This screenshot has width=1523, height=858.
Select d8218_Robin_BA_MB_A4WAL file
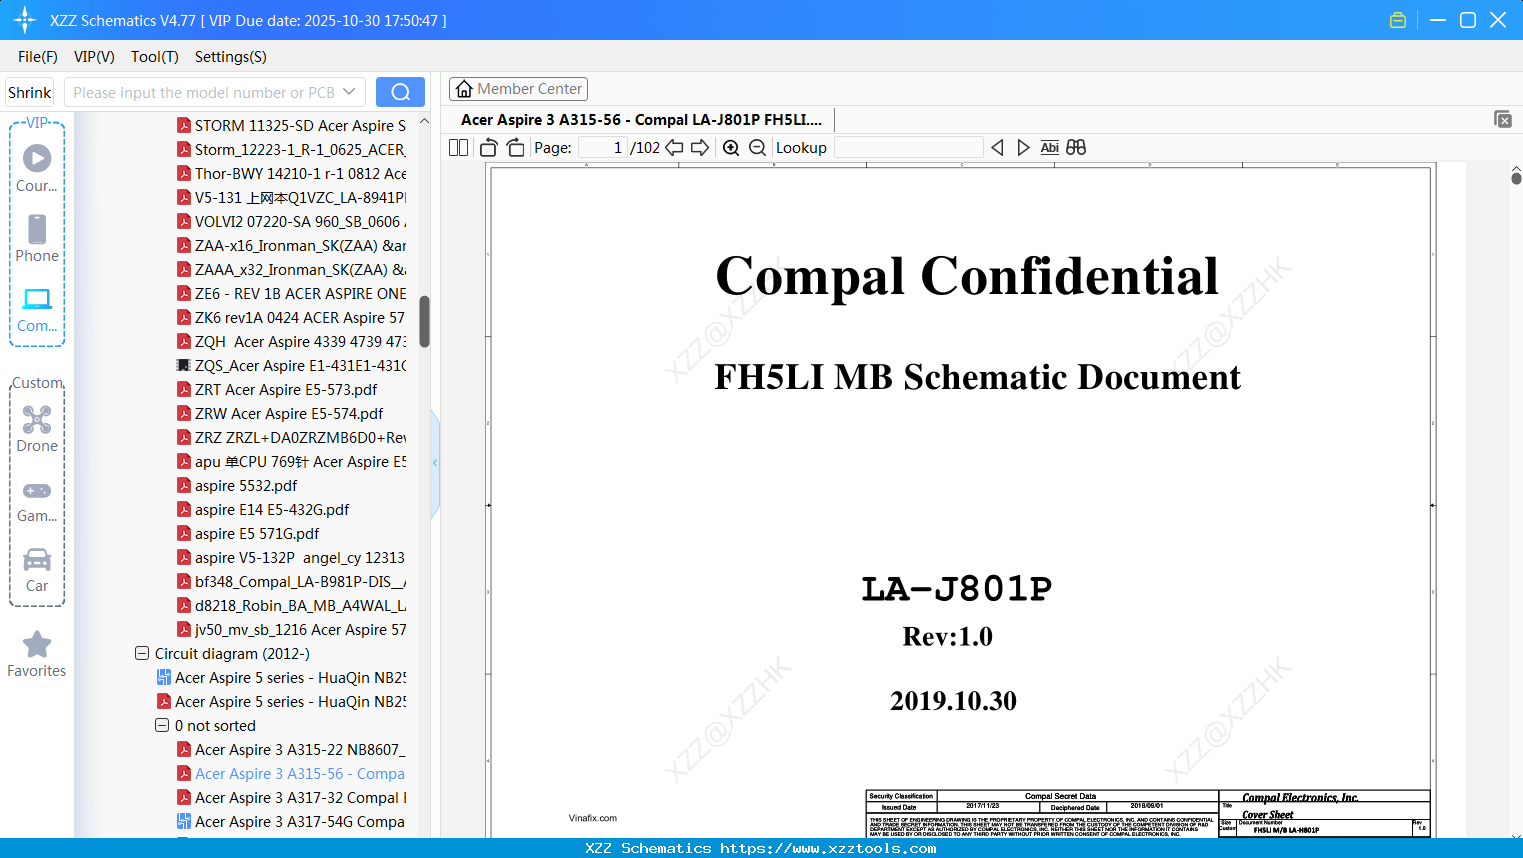[300, 606]
